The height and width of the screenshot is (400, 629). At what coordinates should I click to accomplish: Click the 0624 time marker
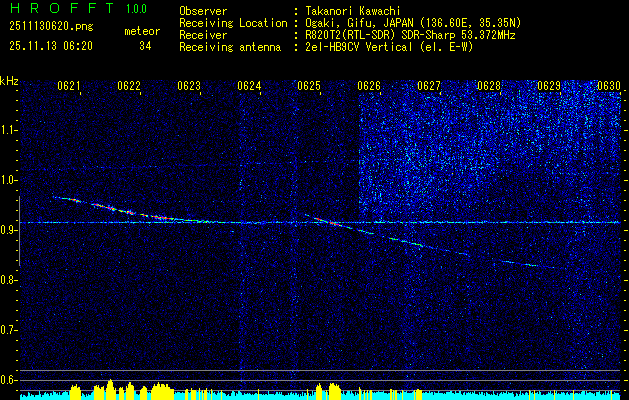(x=249, y=86)
